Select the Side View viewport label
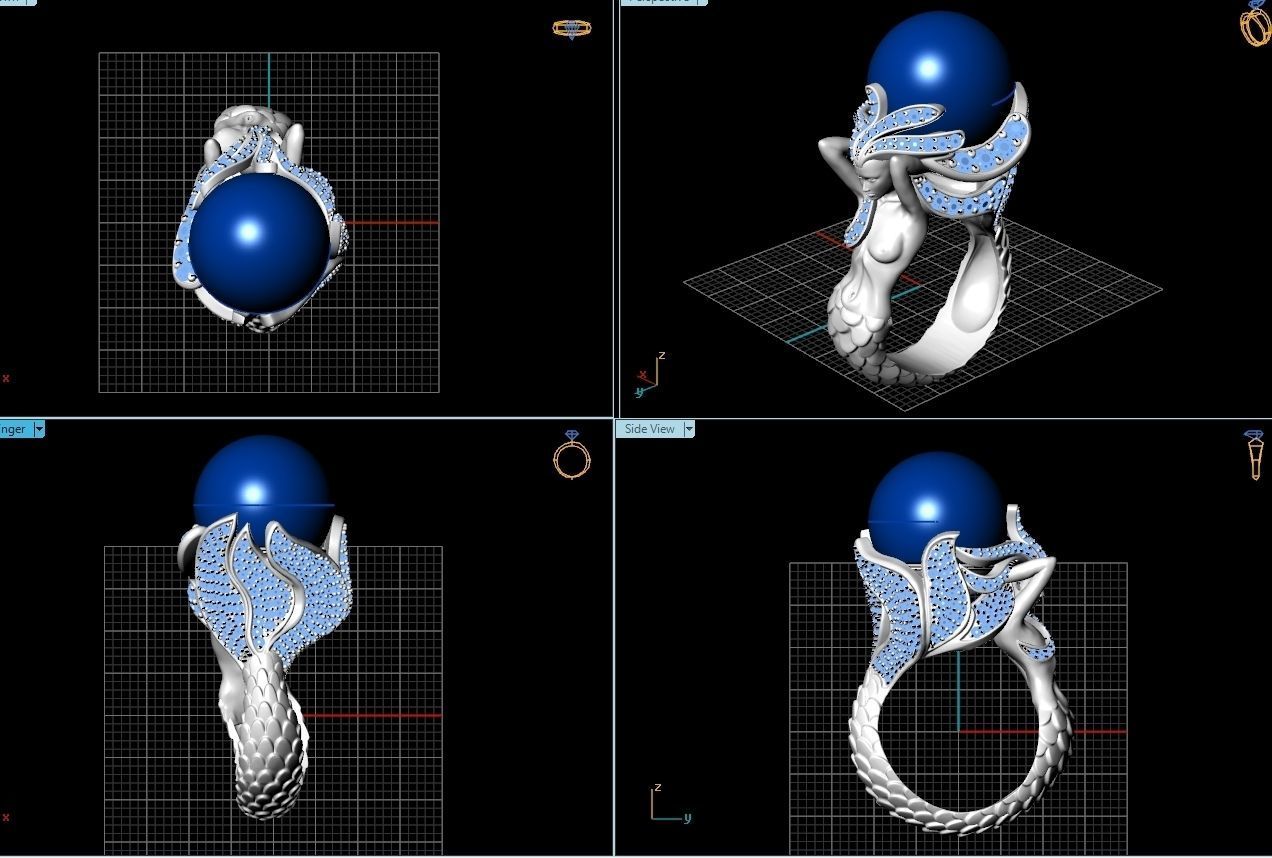 [x=649, y=429]
